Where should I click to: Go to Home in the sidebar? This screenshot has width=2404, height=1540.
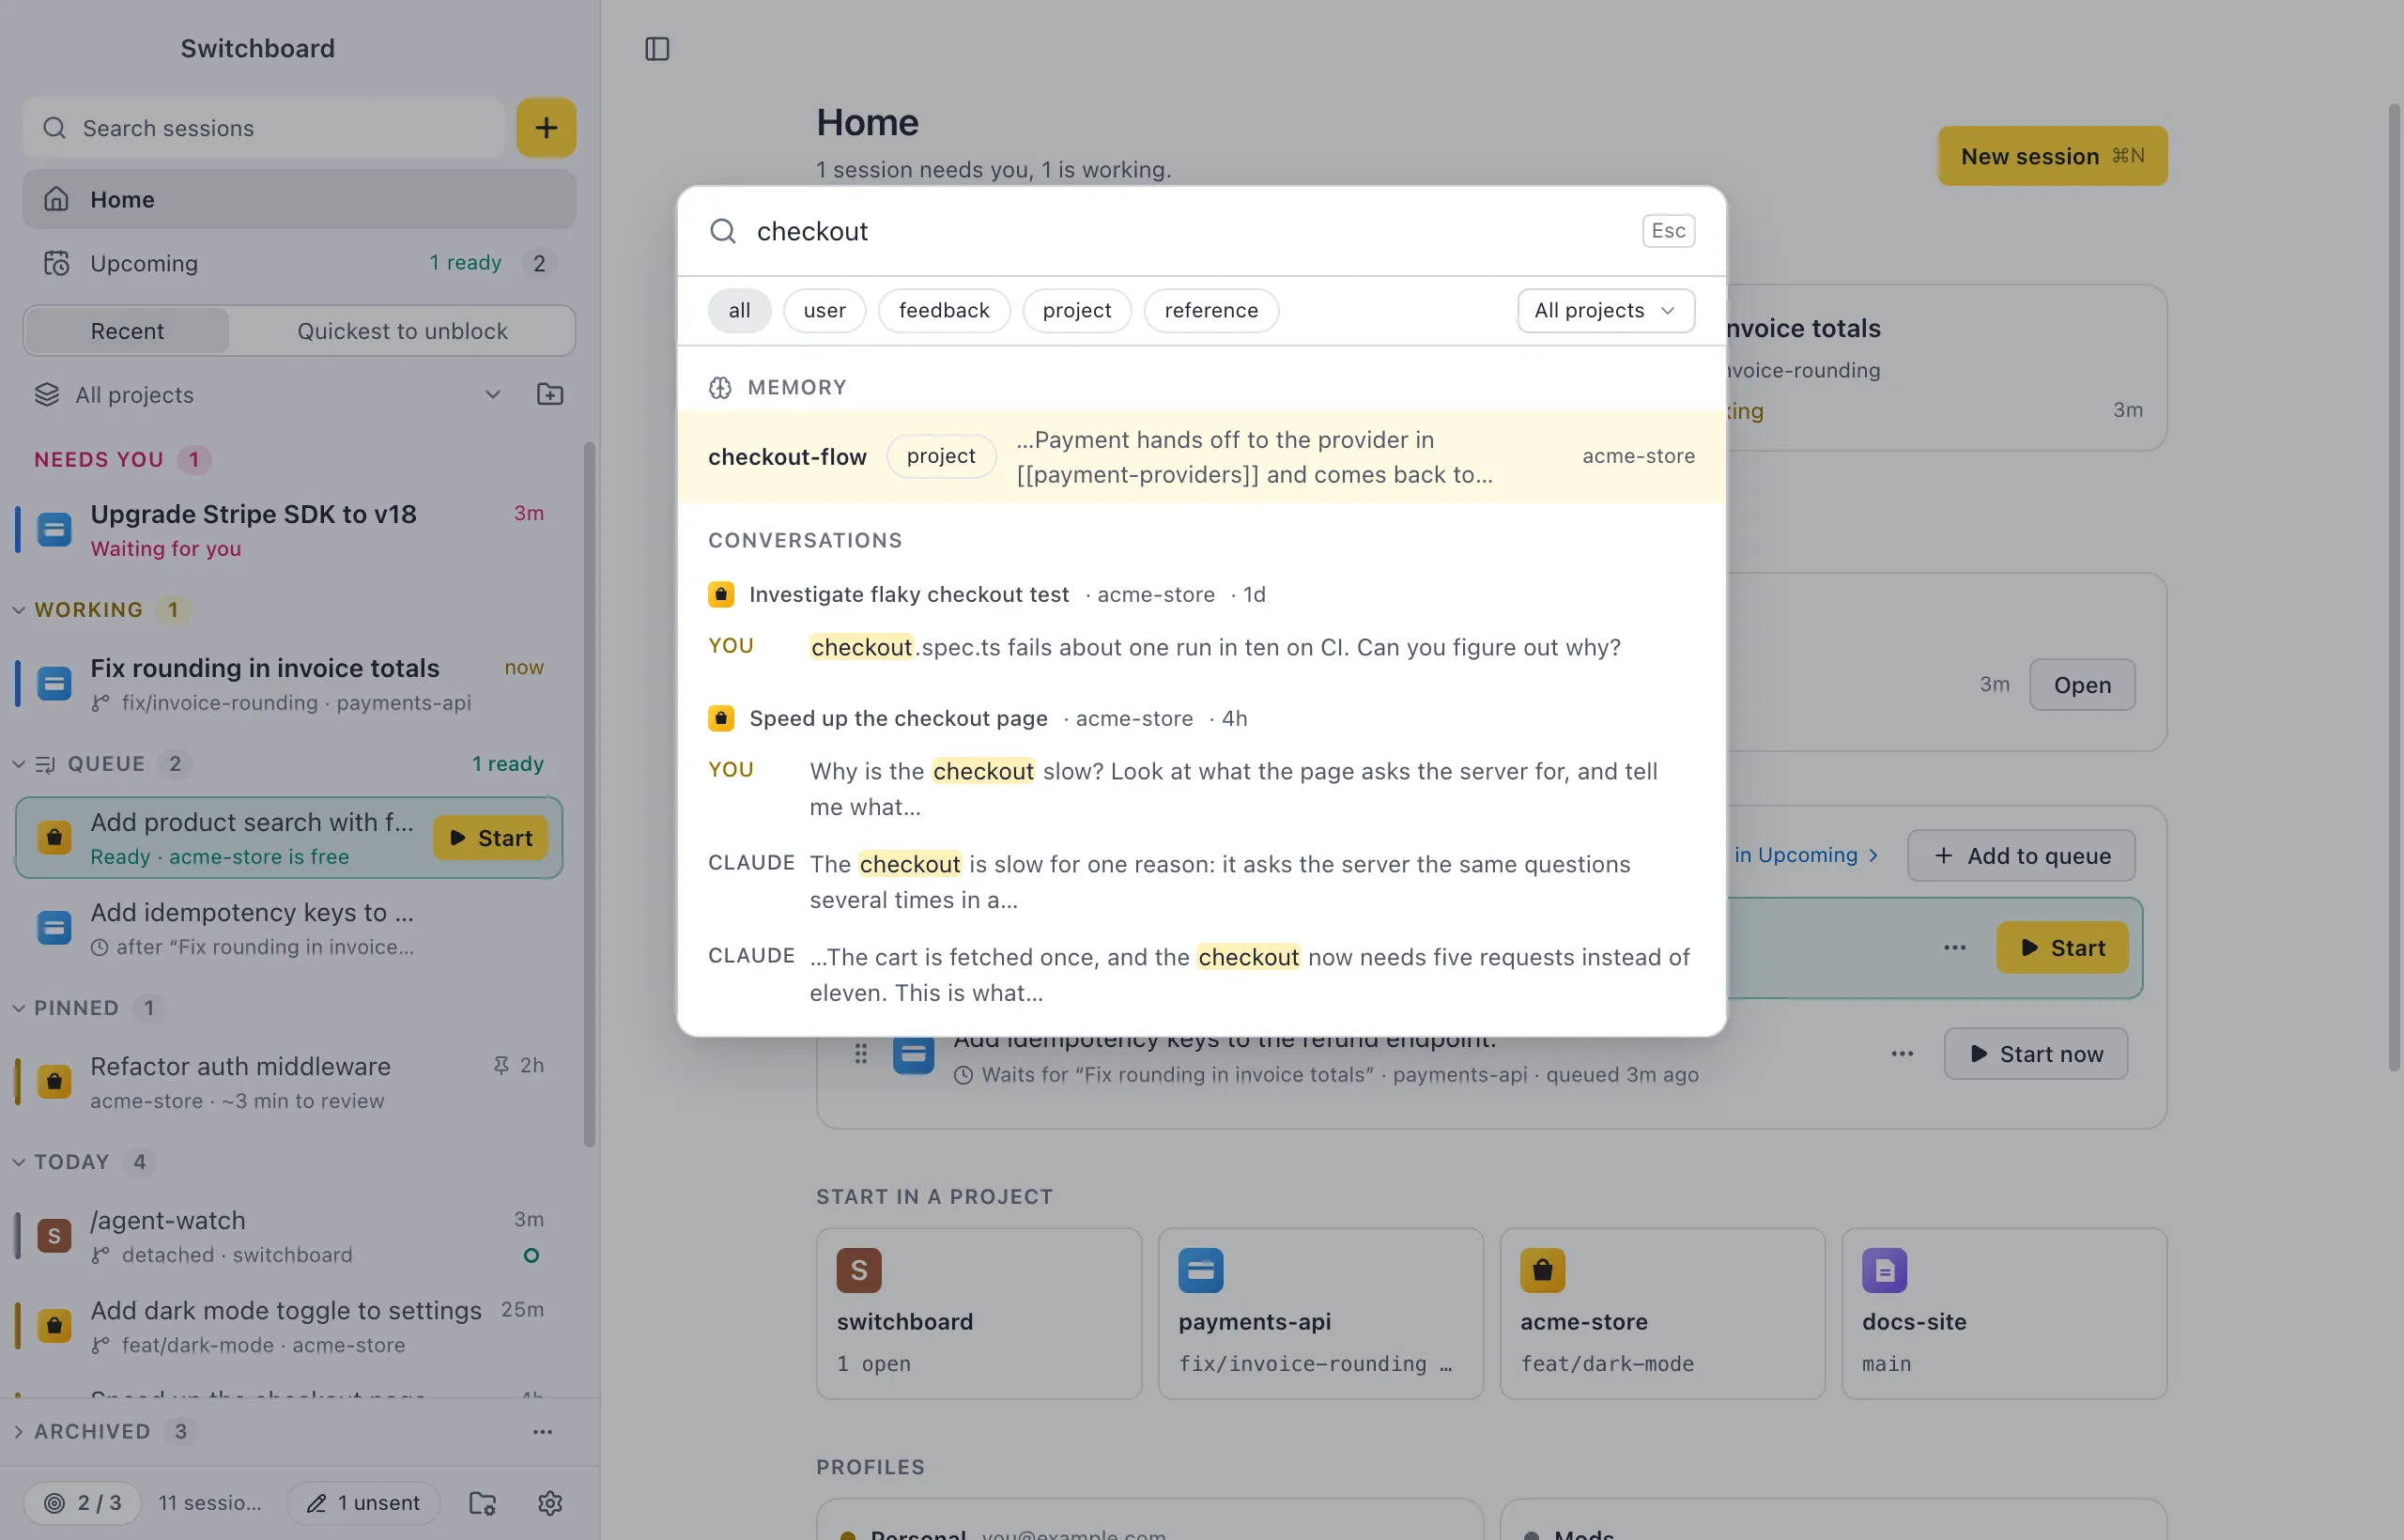click(x=299, y=199)
